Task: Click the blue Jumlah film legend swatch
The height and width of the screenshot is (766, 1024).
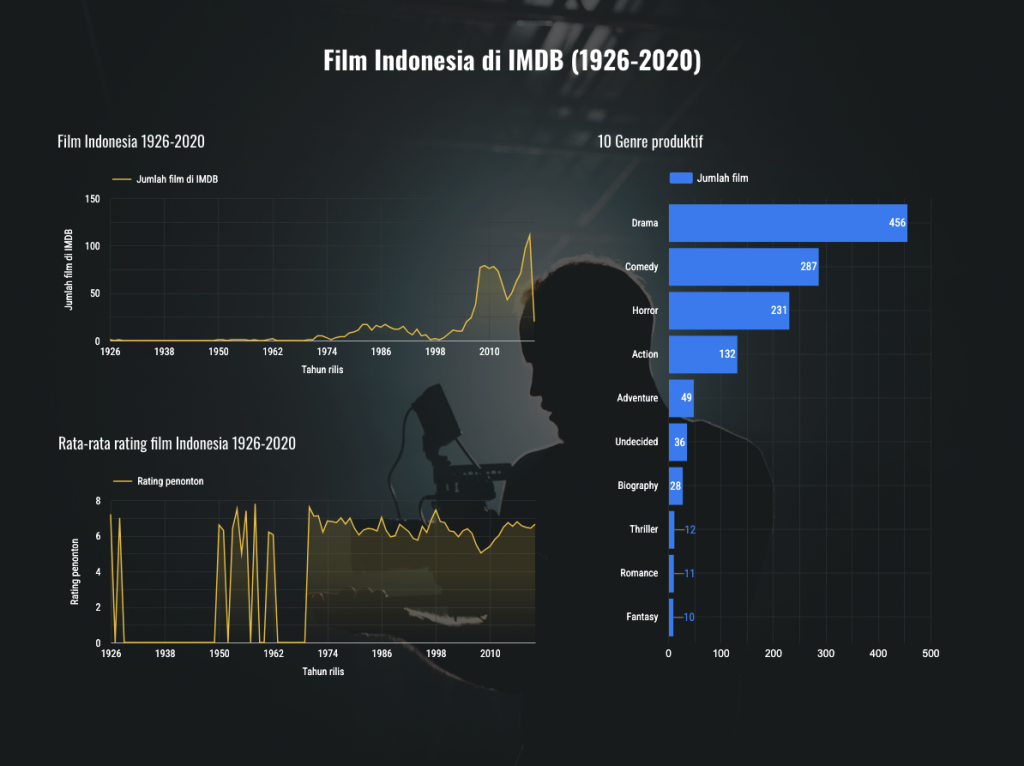Action: (x=680, y=178)
